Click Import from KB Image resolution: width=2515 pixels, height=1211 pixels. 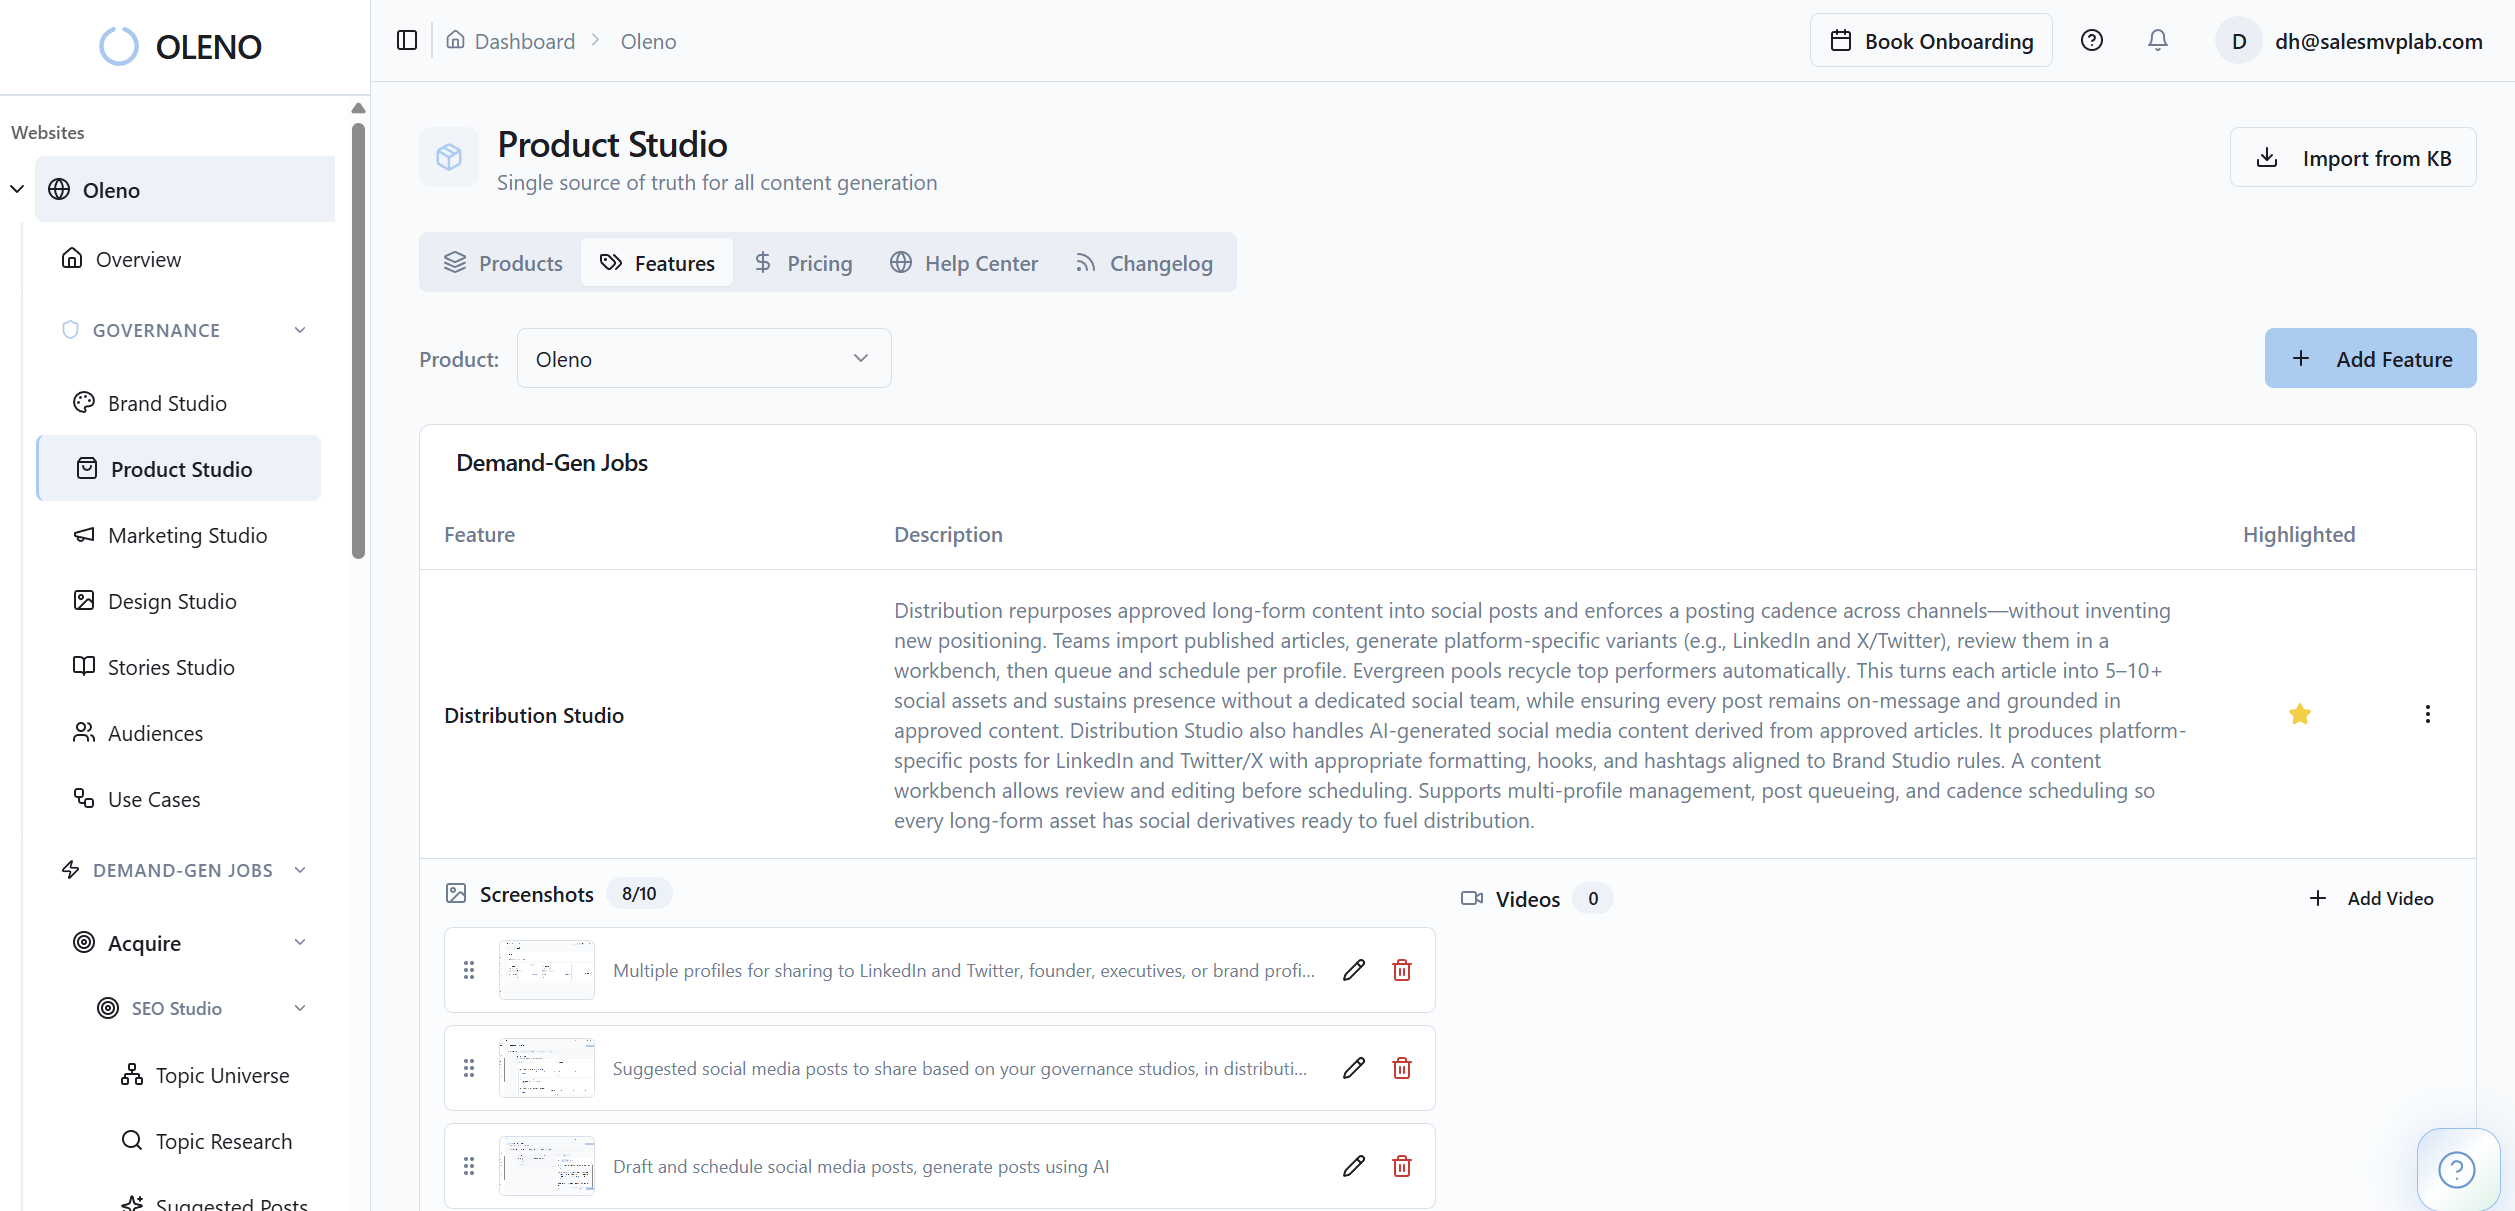click(2353, 157)
